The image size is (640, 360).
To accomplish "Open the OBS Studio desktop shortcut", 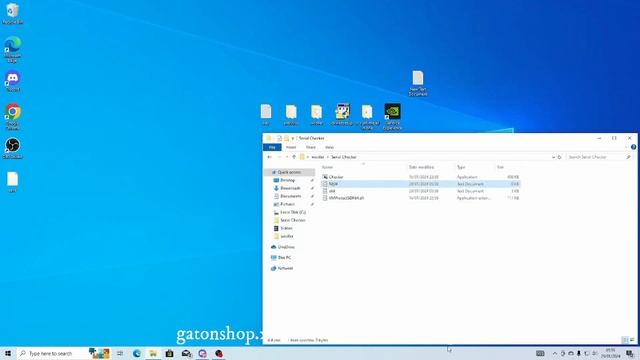I will pos(13,148).
